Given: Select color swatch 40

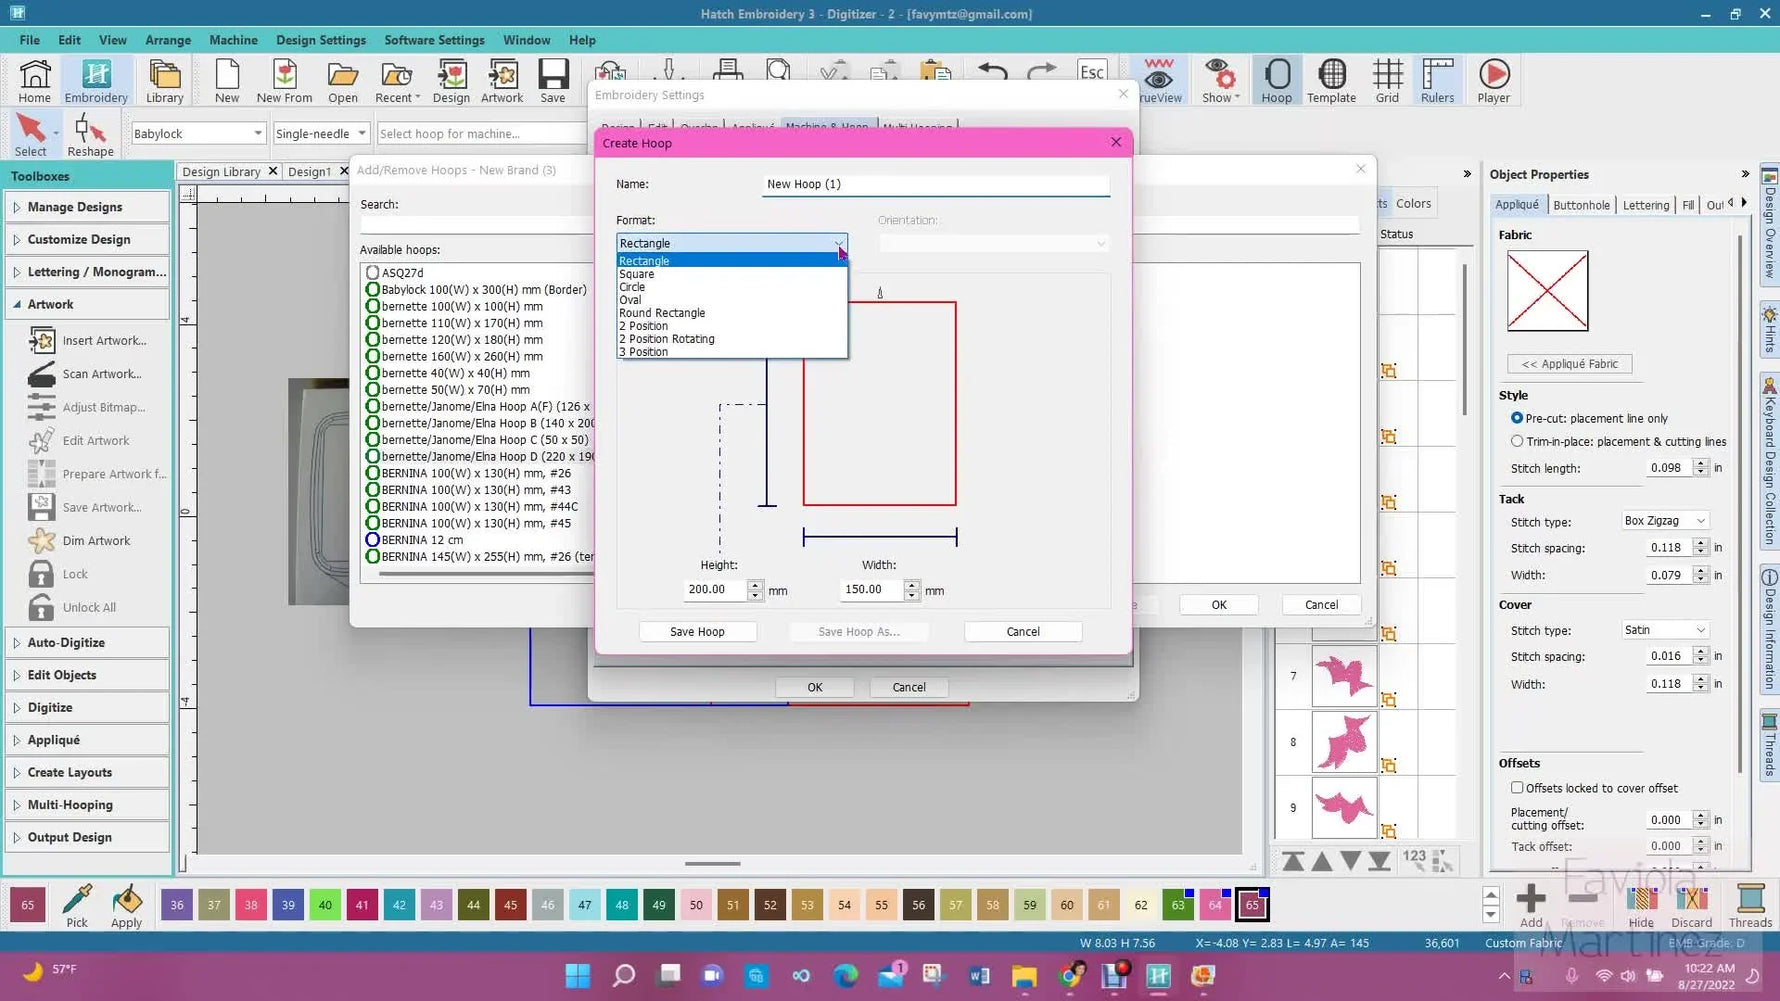Looking at the screenshot, I should 325,904.
